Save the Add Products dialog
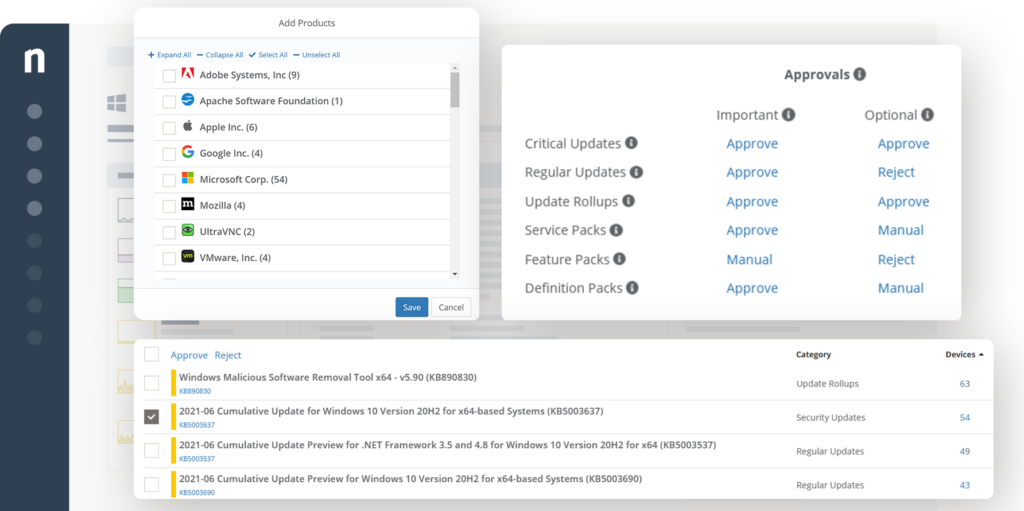This screenshot has width=1024, height=511. point(412,307)
